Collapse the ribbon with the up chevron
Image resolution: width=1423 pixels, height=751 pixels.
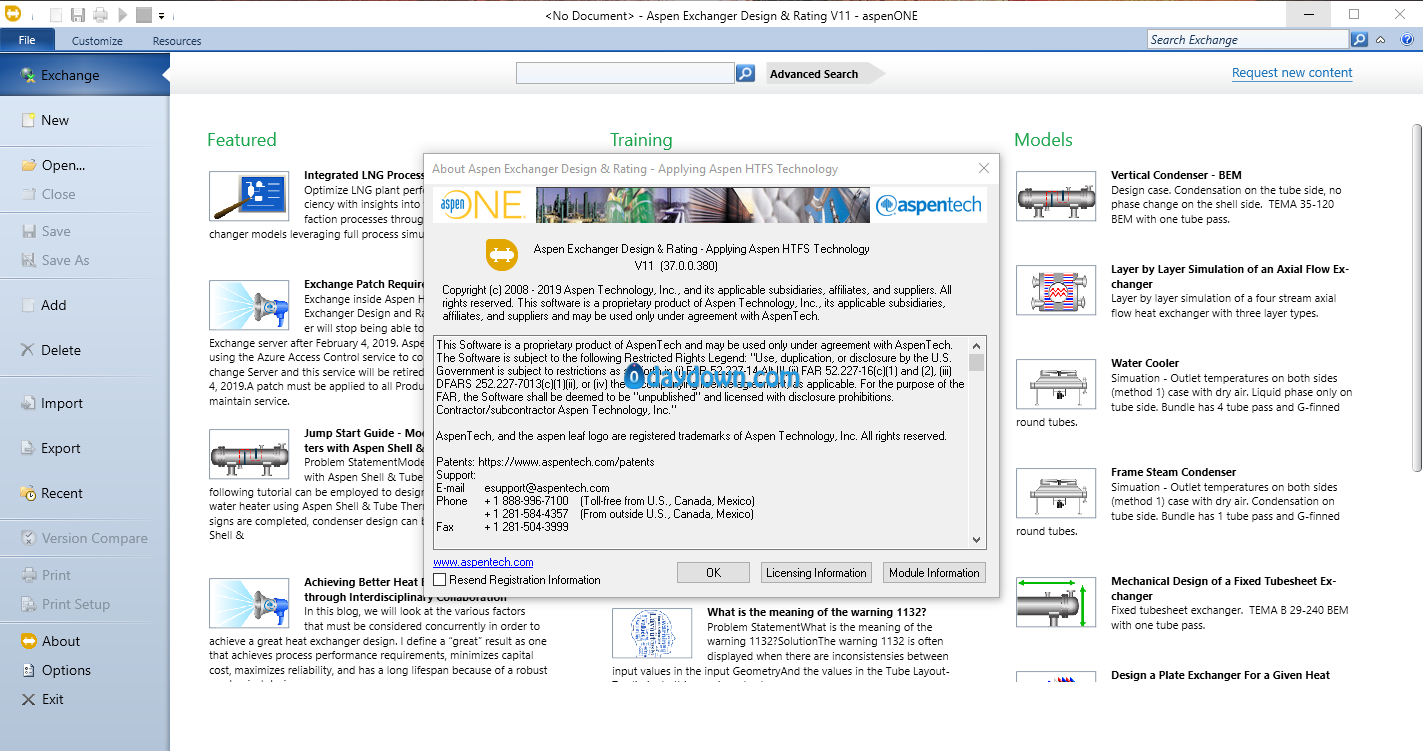point(1381,40)
